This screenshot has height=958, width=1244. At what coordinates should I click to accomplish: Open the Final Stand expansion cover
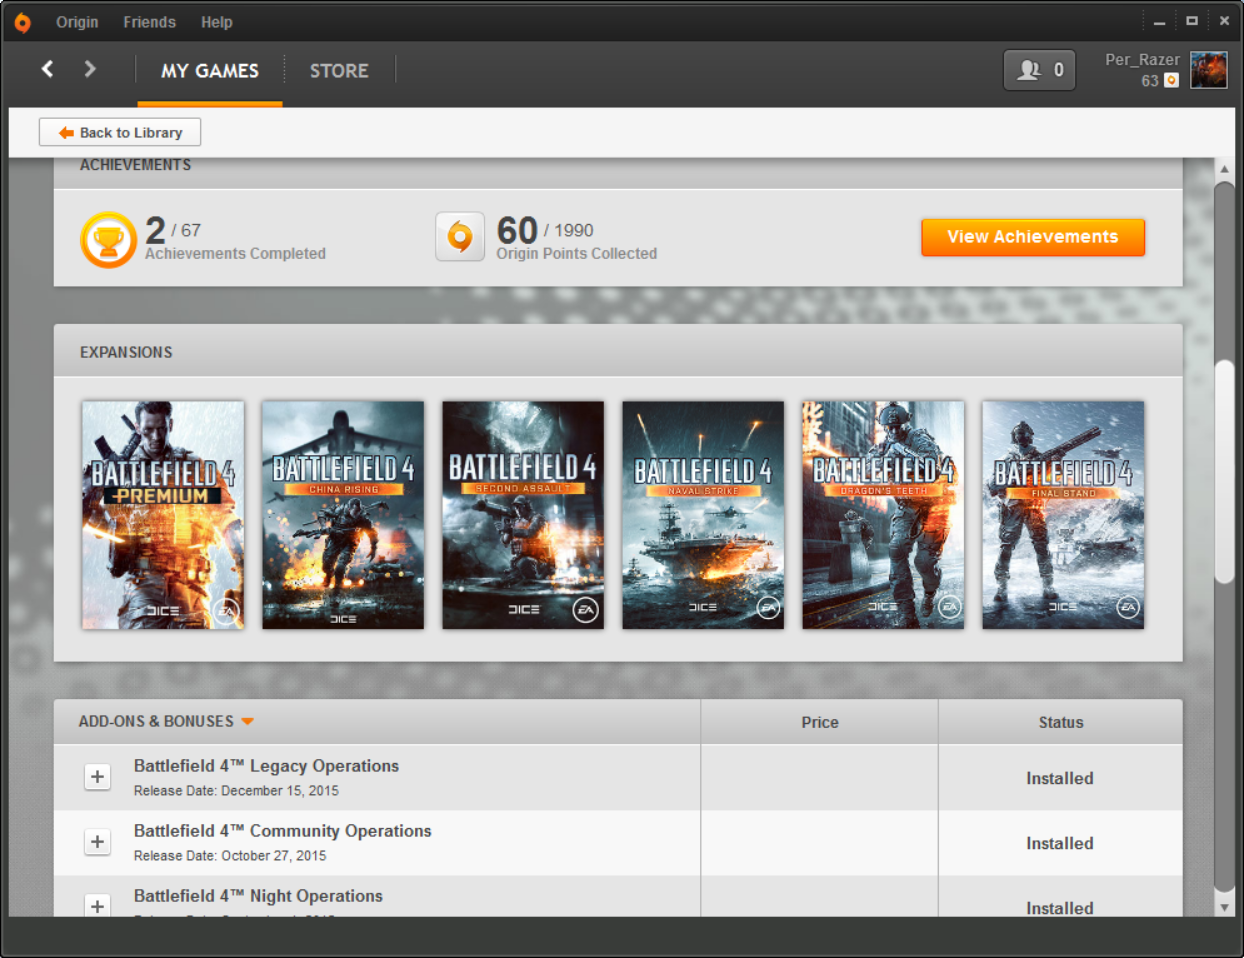click(x=1063, y=515)
